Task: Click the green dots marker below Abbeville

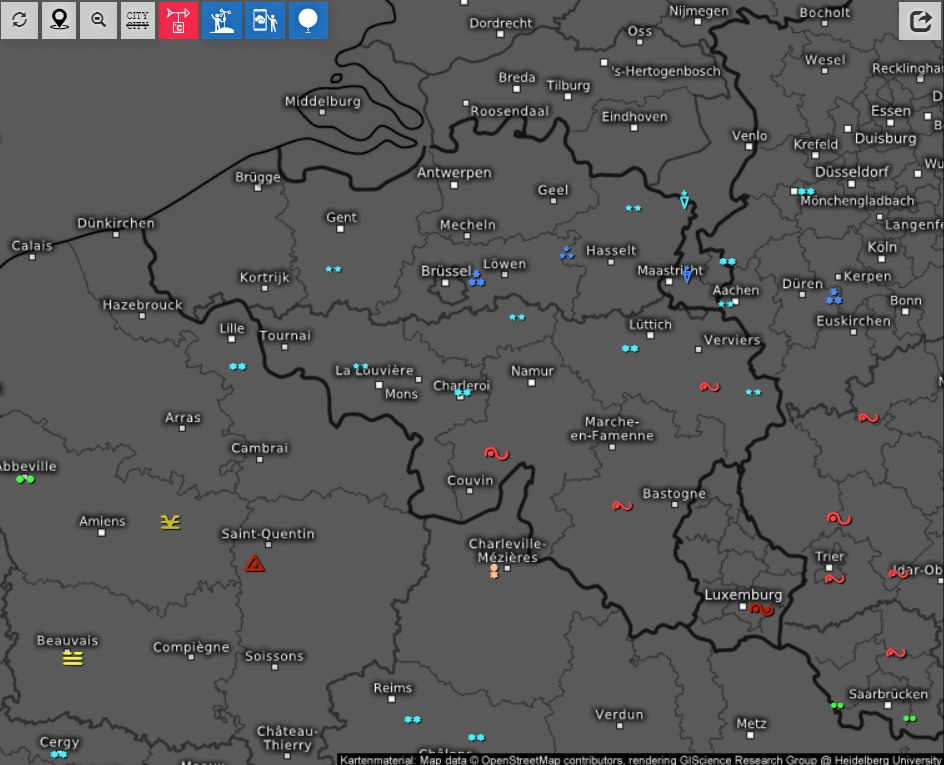Action: click(x=26, y=480)
